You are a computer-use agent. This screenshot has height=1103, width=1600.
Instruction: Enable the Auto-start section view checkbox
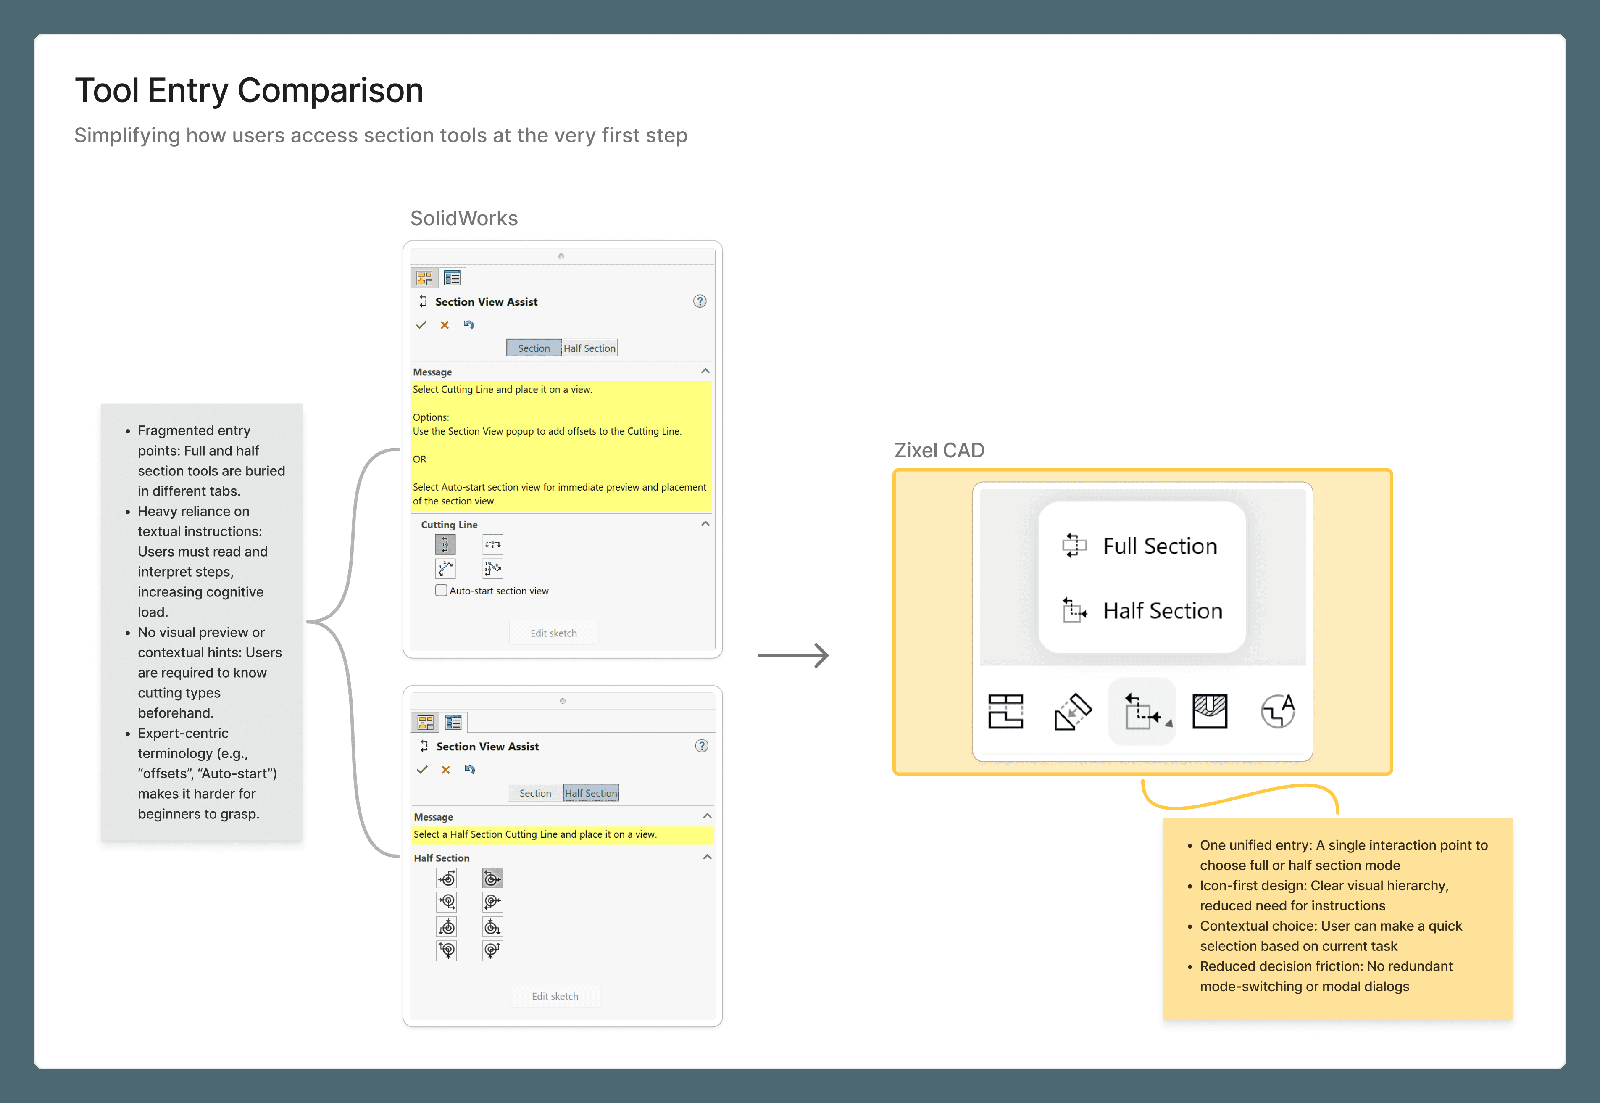click(441, 590)
